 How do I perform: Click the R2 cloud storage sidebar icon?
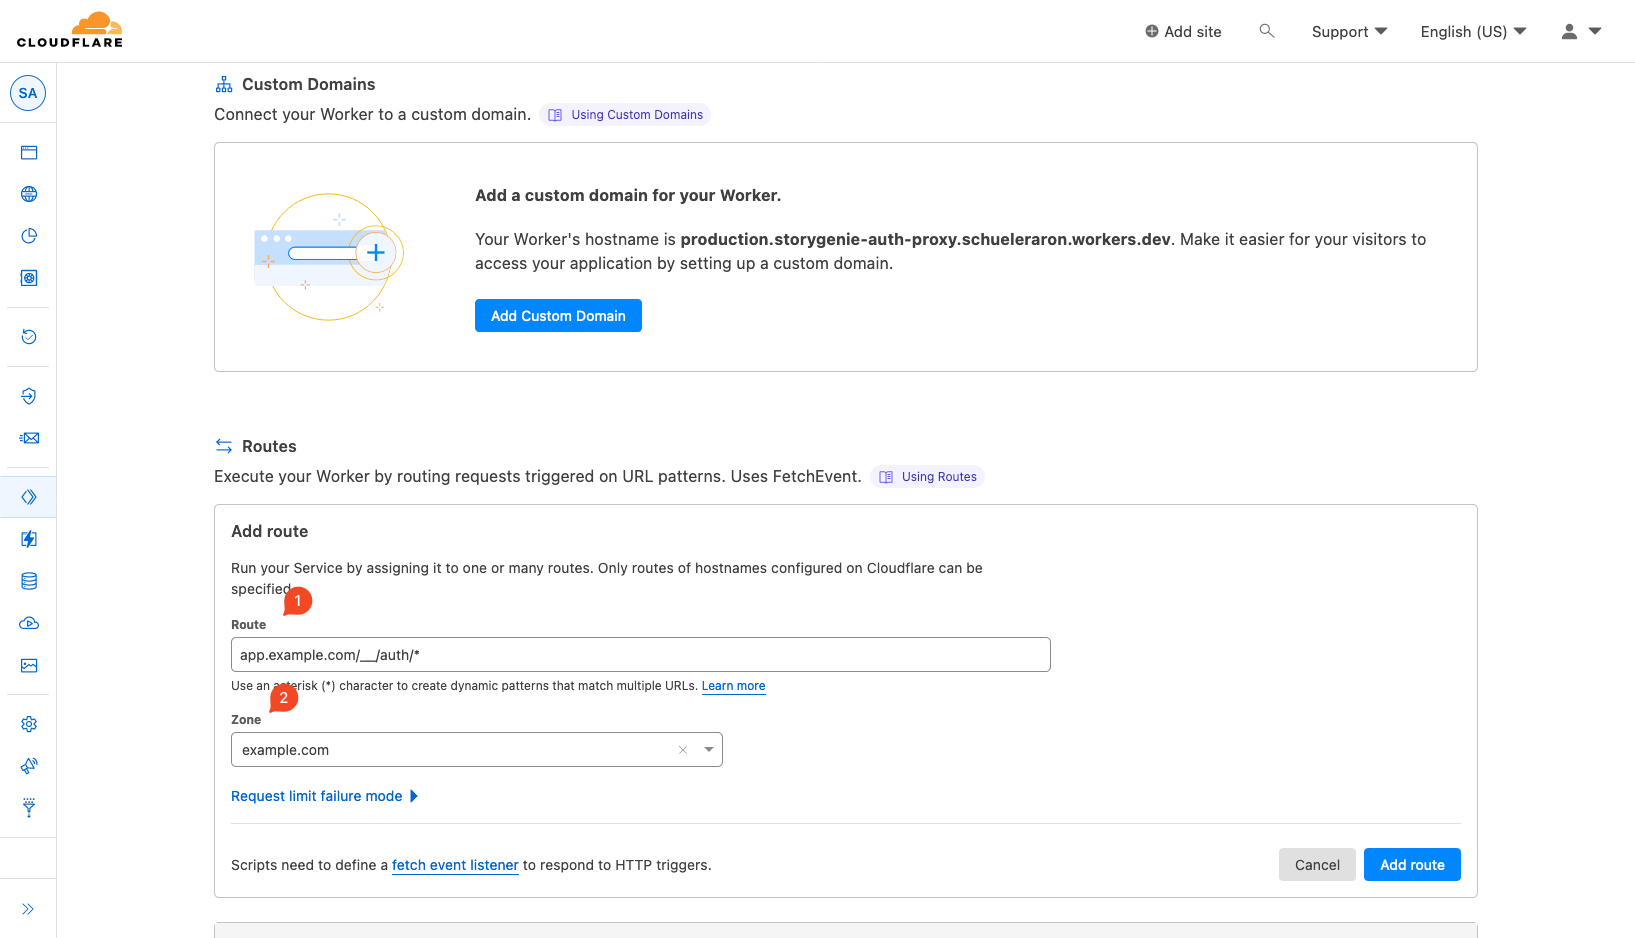click(28, 623)
